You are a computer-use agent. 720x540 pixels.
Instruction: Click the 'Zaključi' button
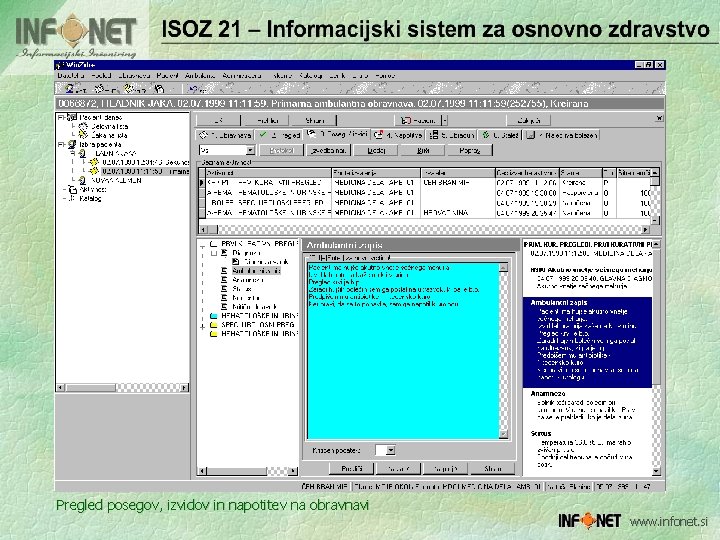click(529, 120)
